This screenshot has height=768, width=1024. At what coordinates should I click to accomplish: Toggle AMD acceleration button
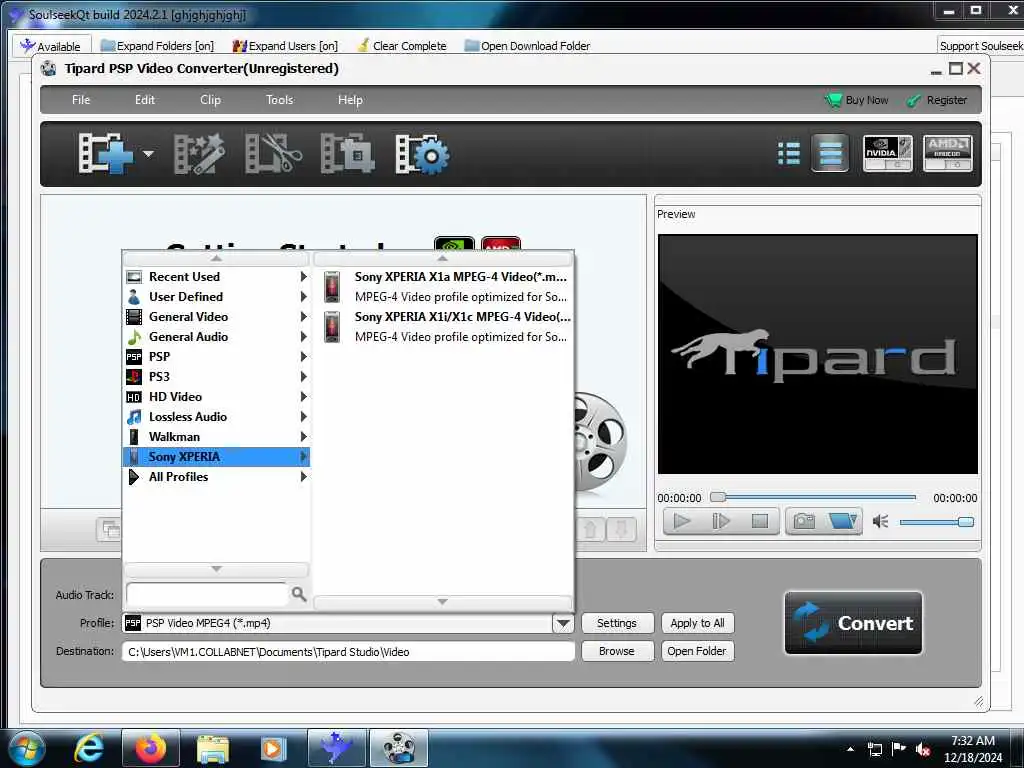[x=948, y=153]
